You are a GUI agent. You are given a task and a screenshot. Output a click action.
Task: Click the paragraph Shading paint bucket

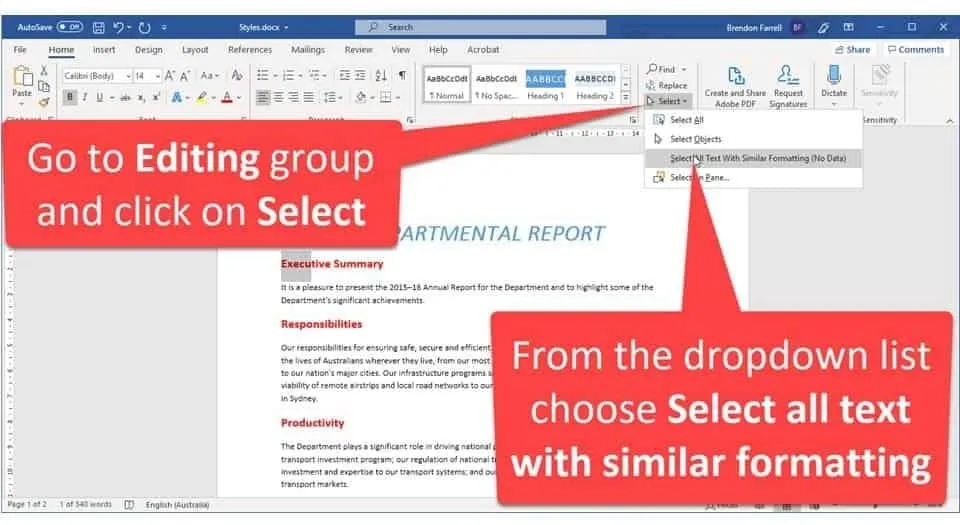coord(361,97)
